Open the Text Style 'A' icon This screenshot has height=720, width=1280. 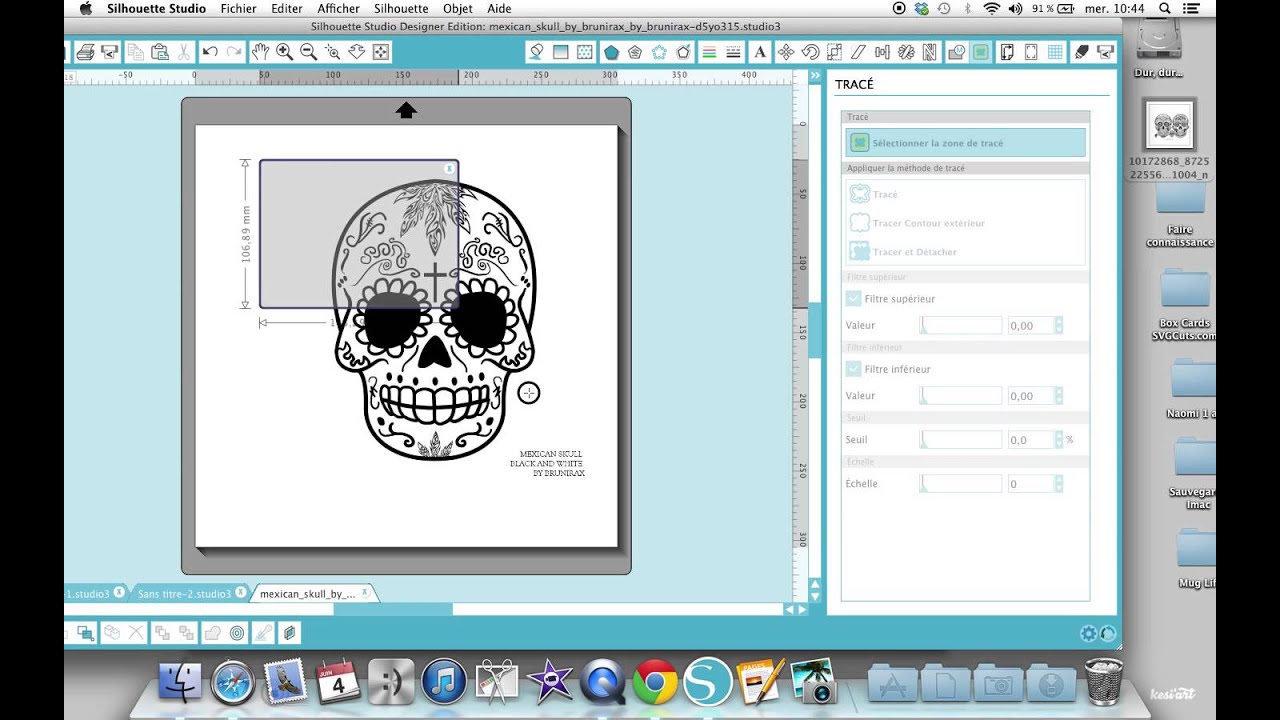pos(760,52)
